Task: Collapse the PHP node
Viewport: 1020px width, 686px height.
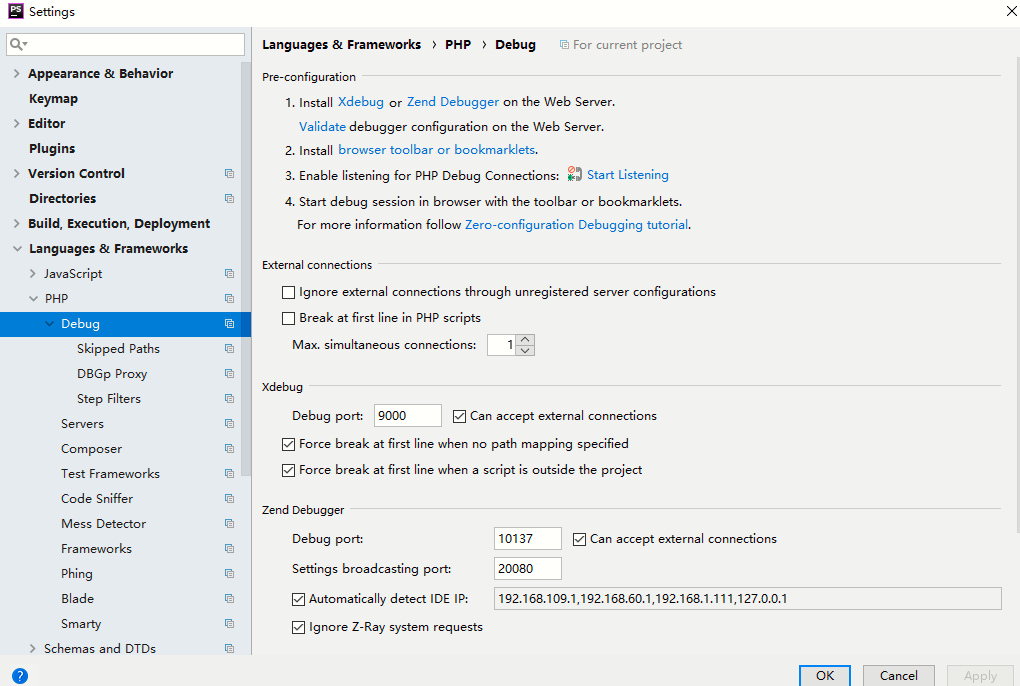Action: (x=33, y=298)
